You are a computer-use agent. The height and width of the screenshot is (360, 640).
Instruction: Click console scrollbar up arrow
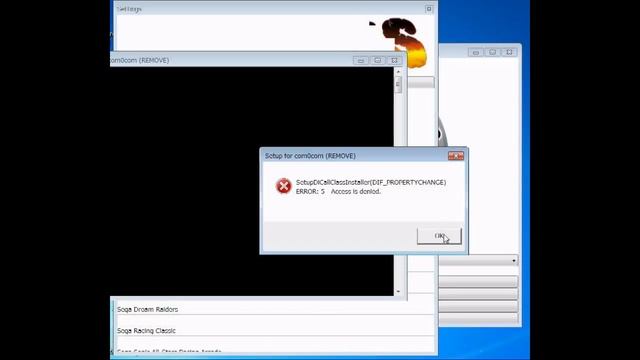(398, 71)
